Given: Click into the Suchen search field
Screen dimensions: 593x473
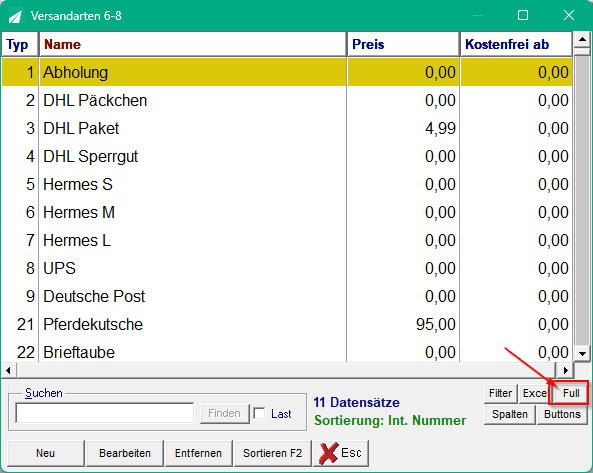Looking at the screenshot, I should [x=105, y=413].
